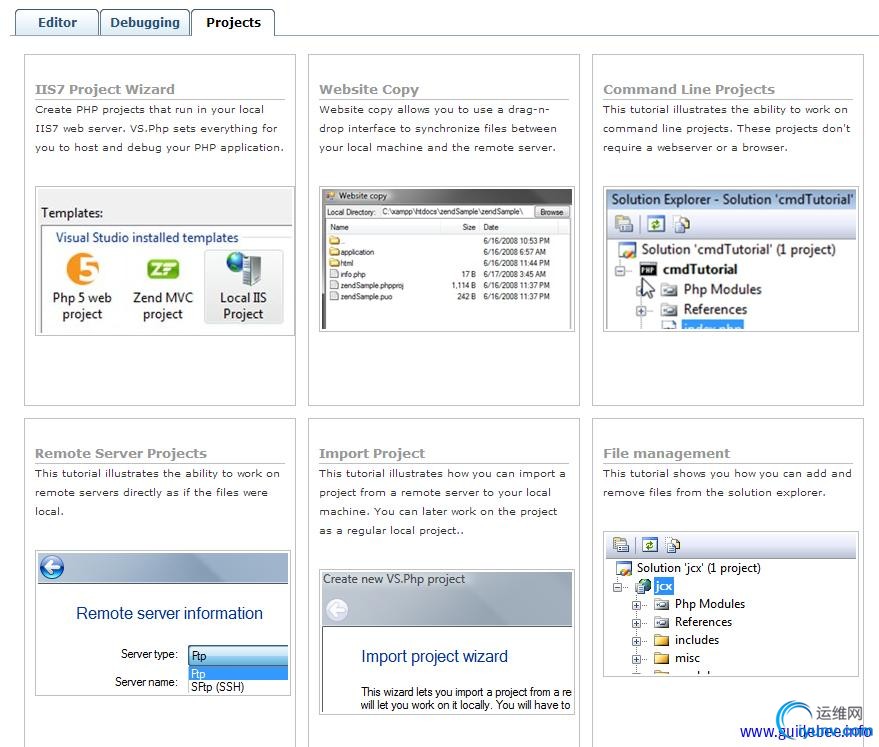This screenshot has height=747, width=879.
Task: Open the File management tutorial heading
Action: click(x=667, y=453)
